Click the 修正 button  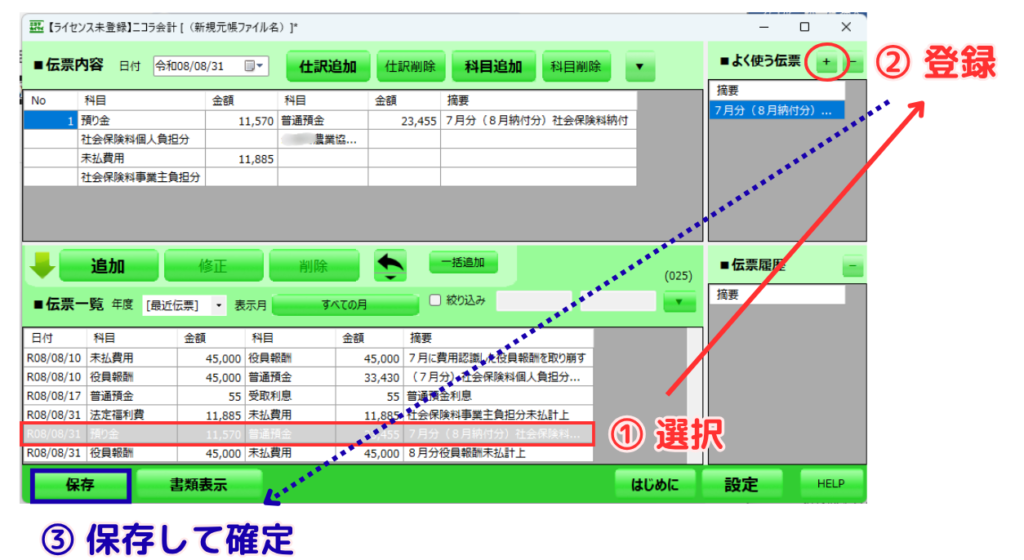click(213, 266)
